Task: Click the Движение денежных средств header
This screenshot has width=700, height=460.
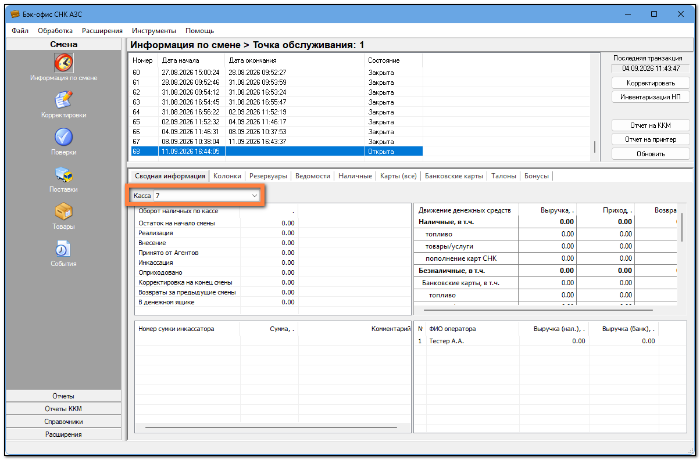Action: [x=466, y=210]
